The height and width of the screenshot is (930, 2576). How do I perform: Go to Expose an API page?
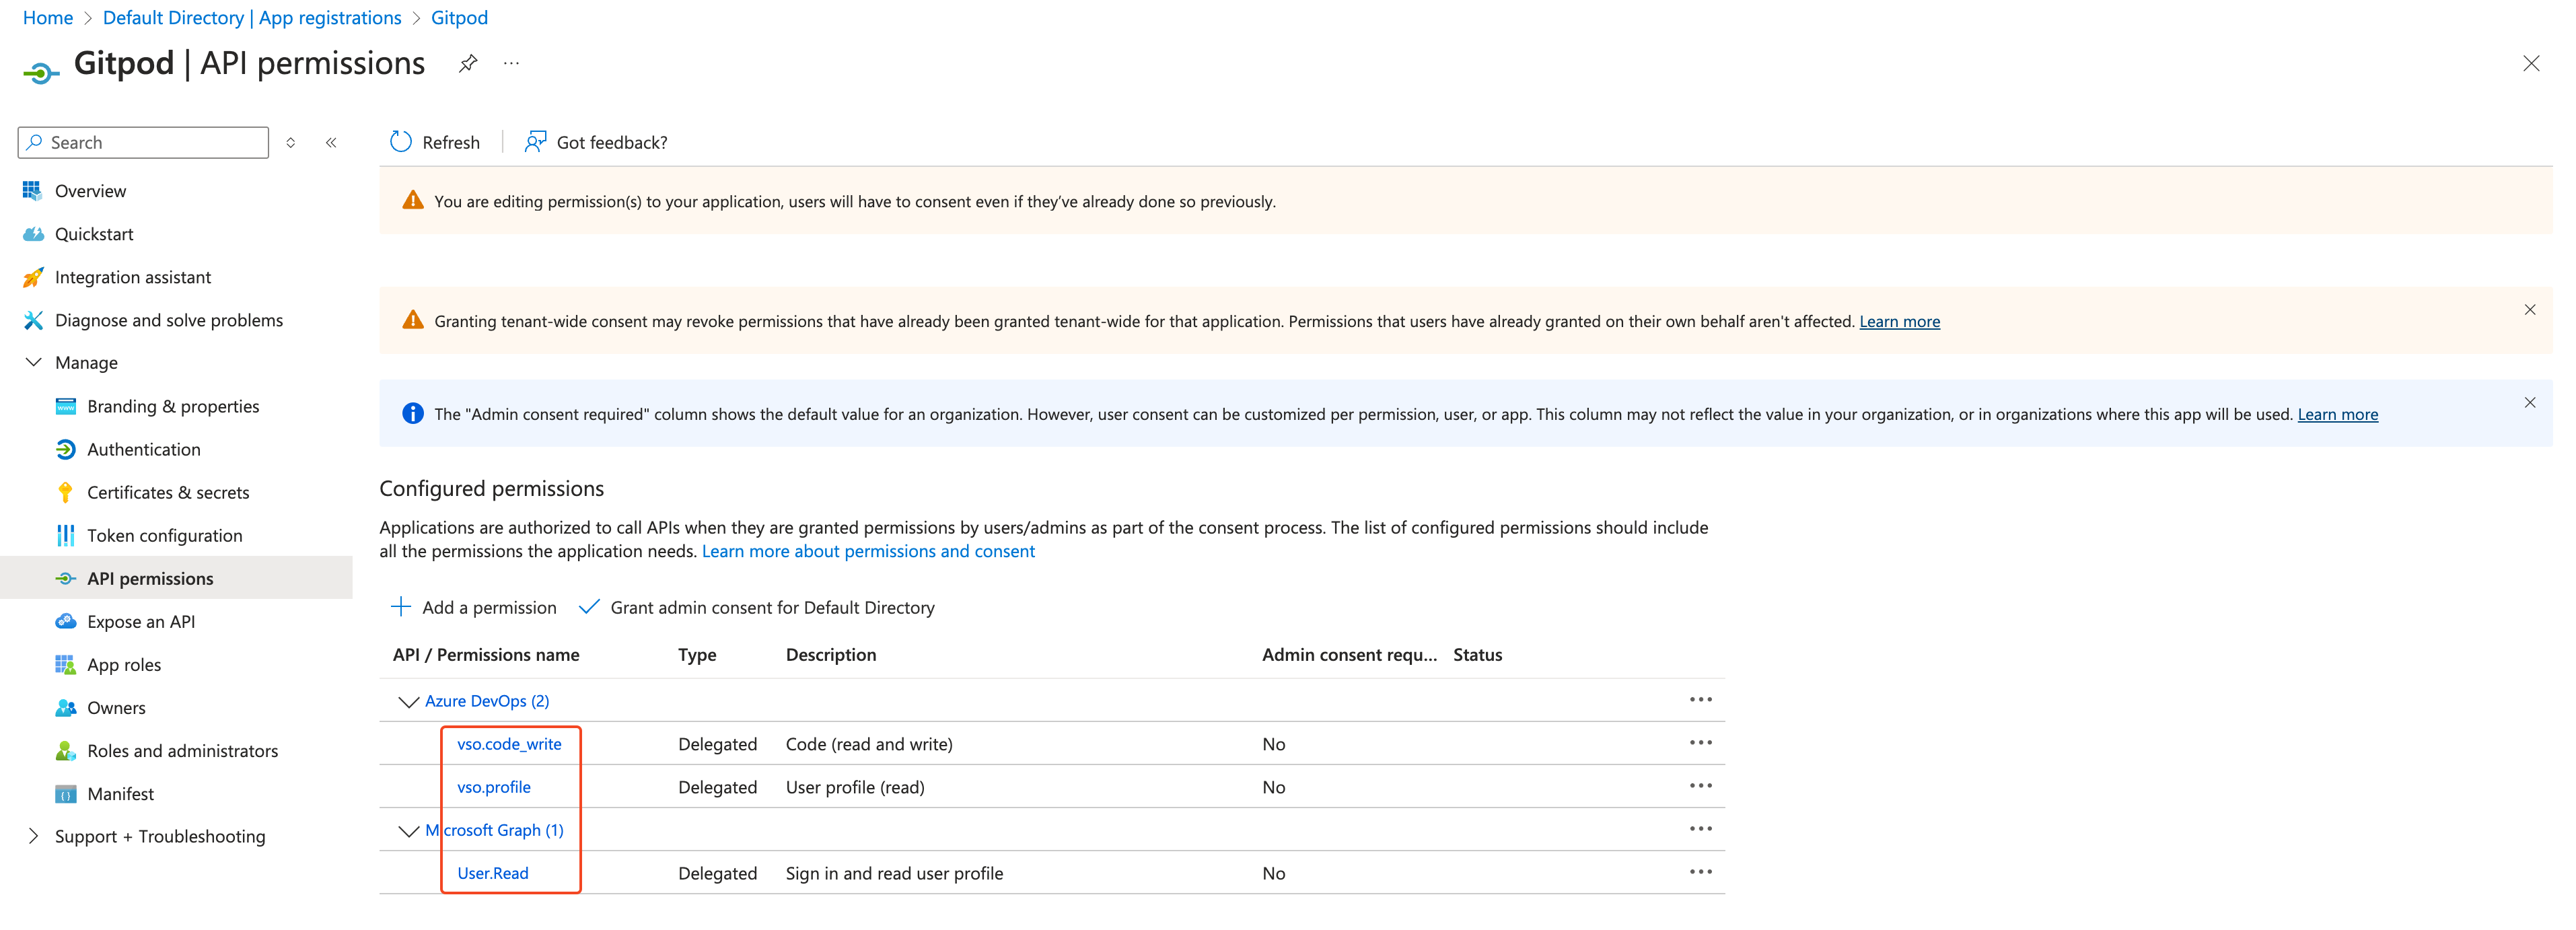141,621
